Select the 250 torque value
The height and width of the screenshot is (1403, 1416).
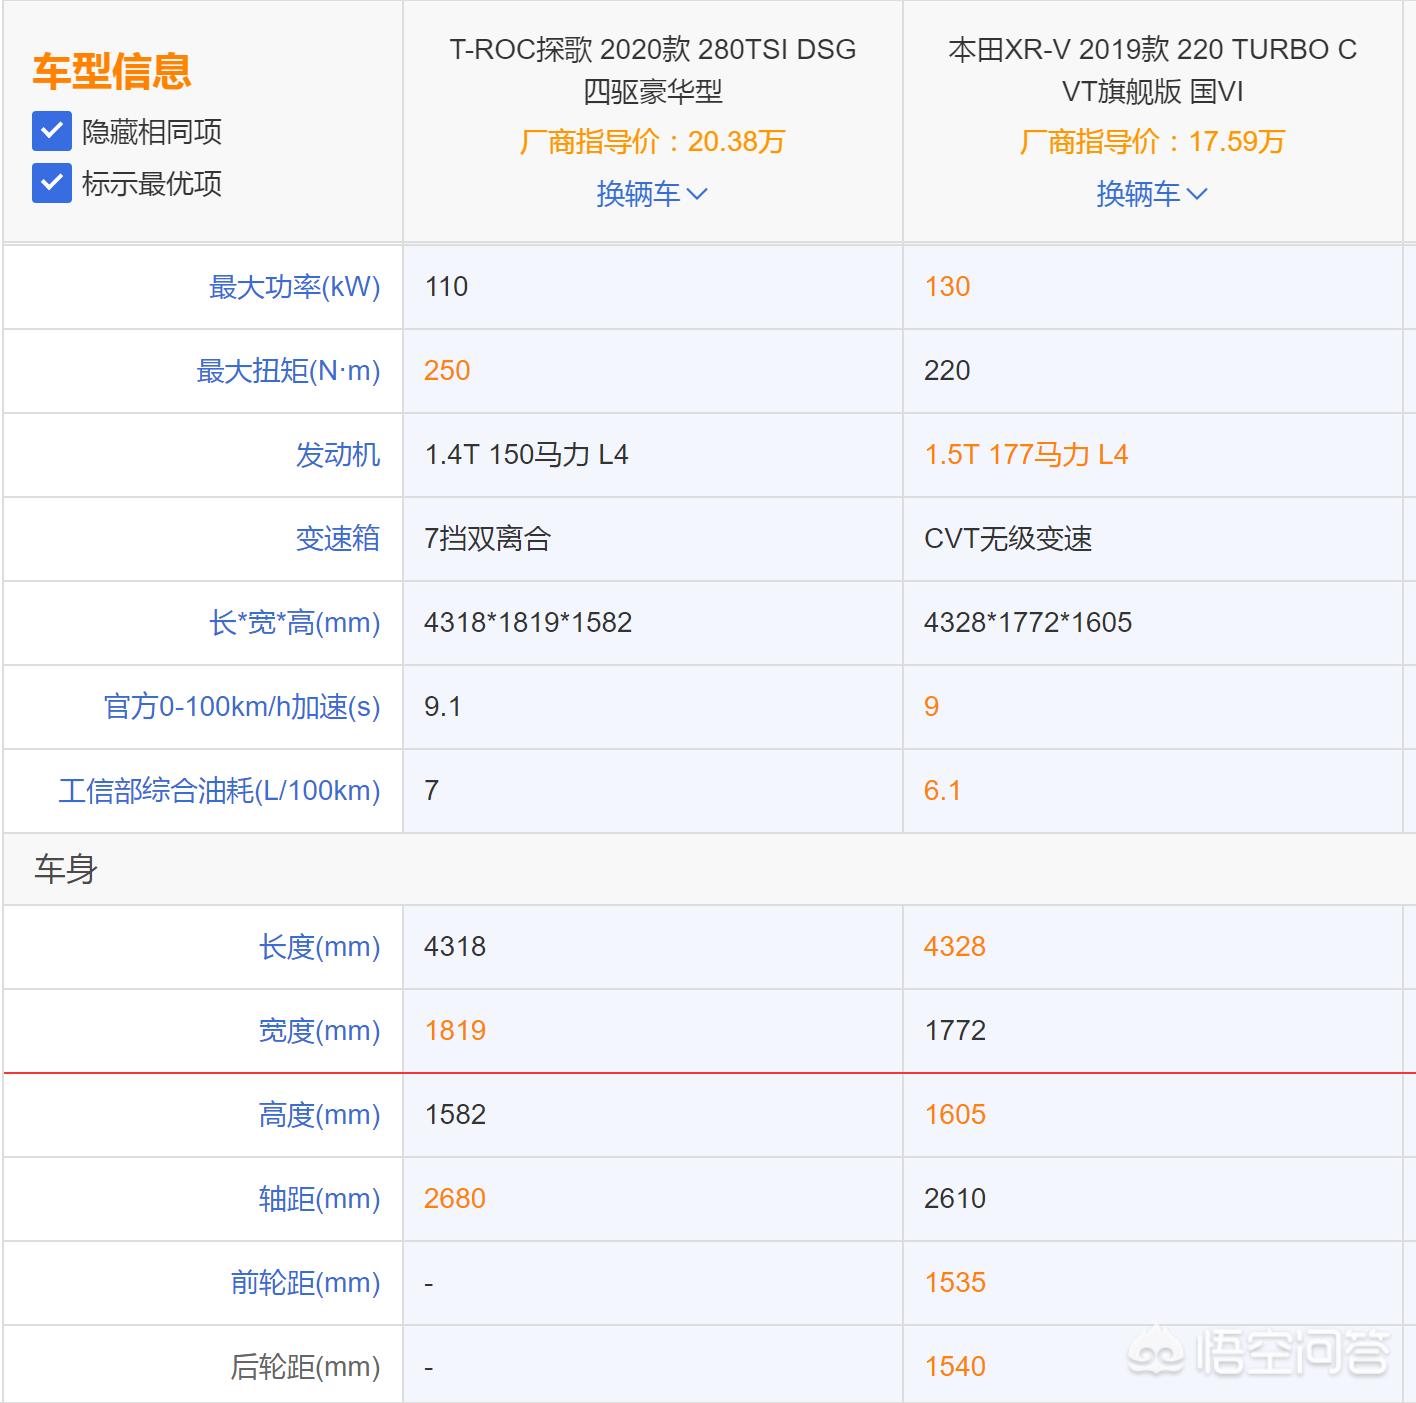447,371
